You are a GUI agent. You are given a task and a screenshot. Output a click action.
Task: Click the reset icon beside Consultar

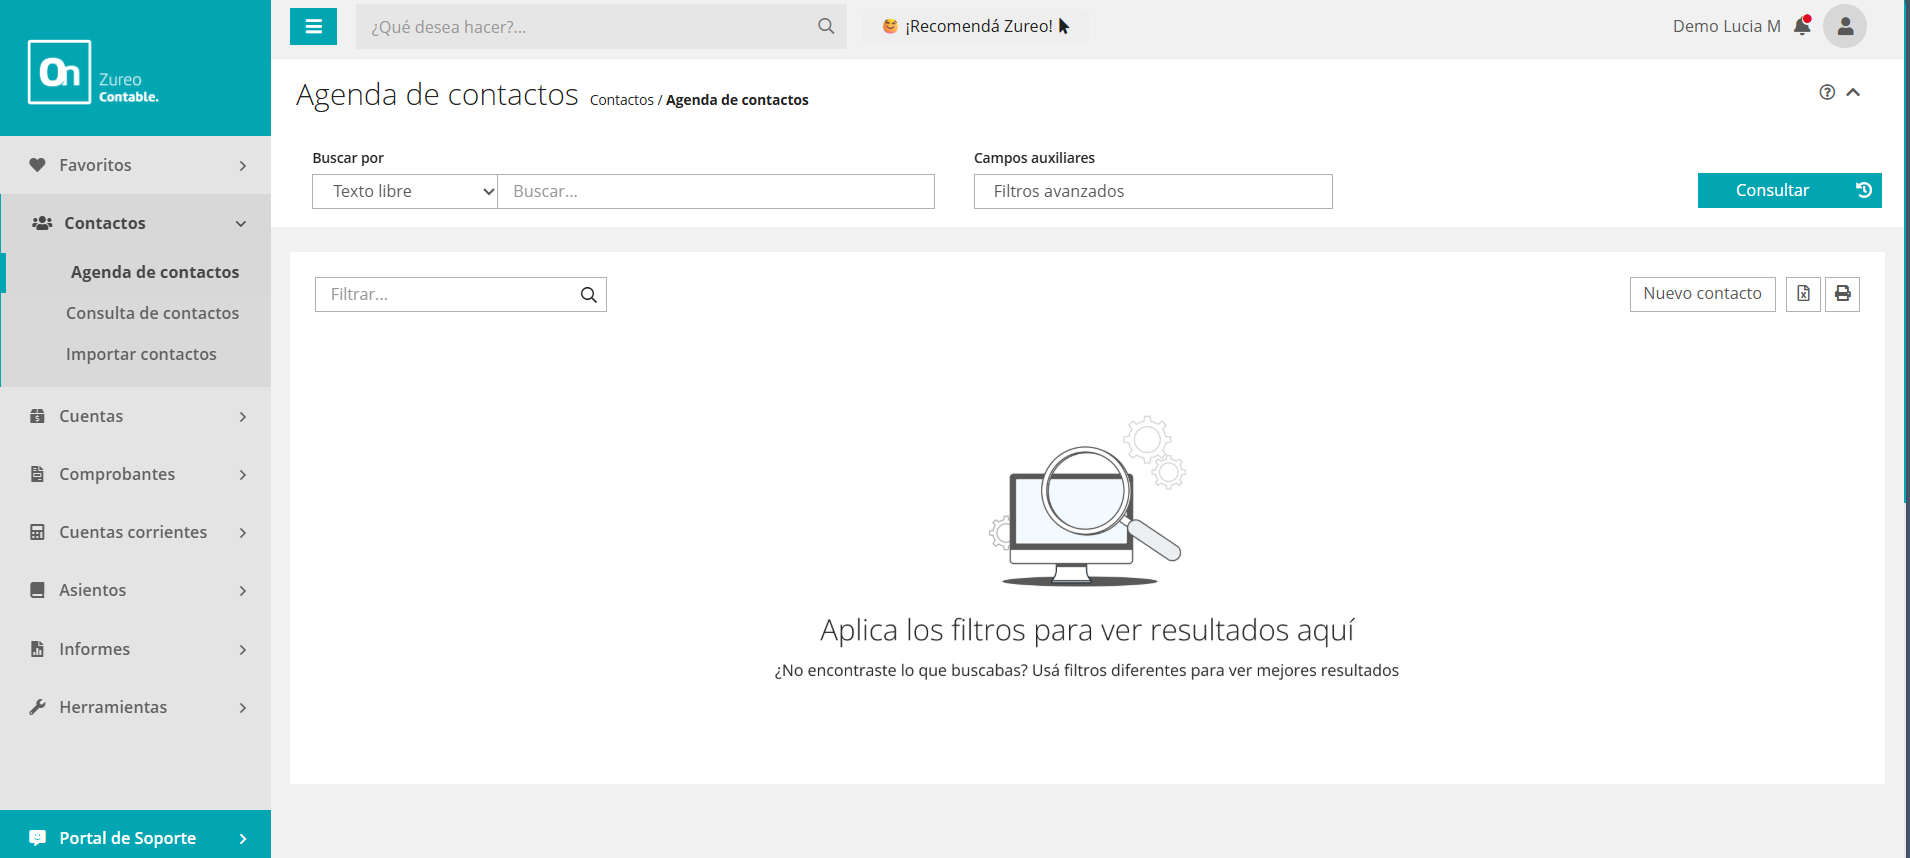(x=1864, y=190)
